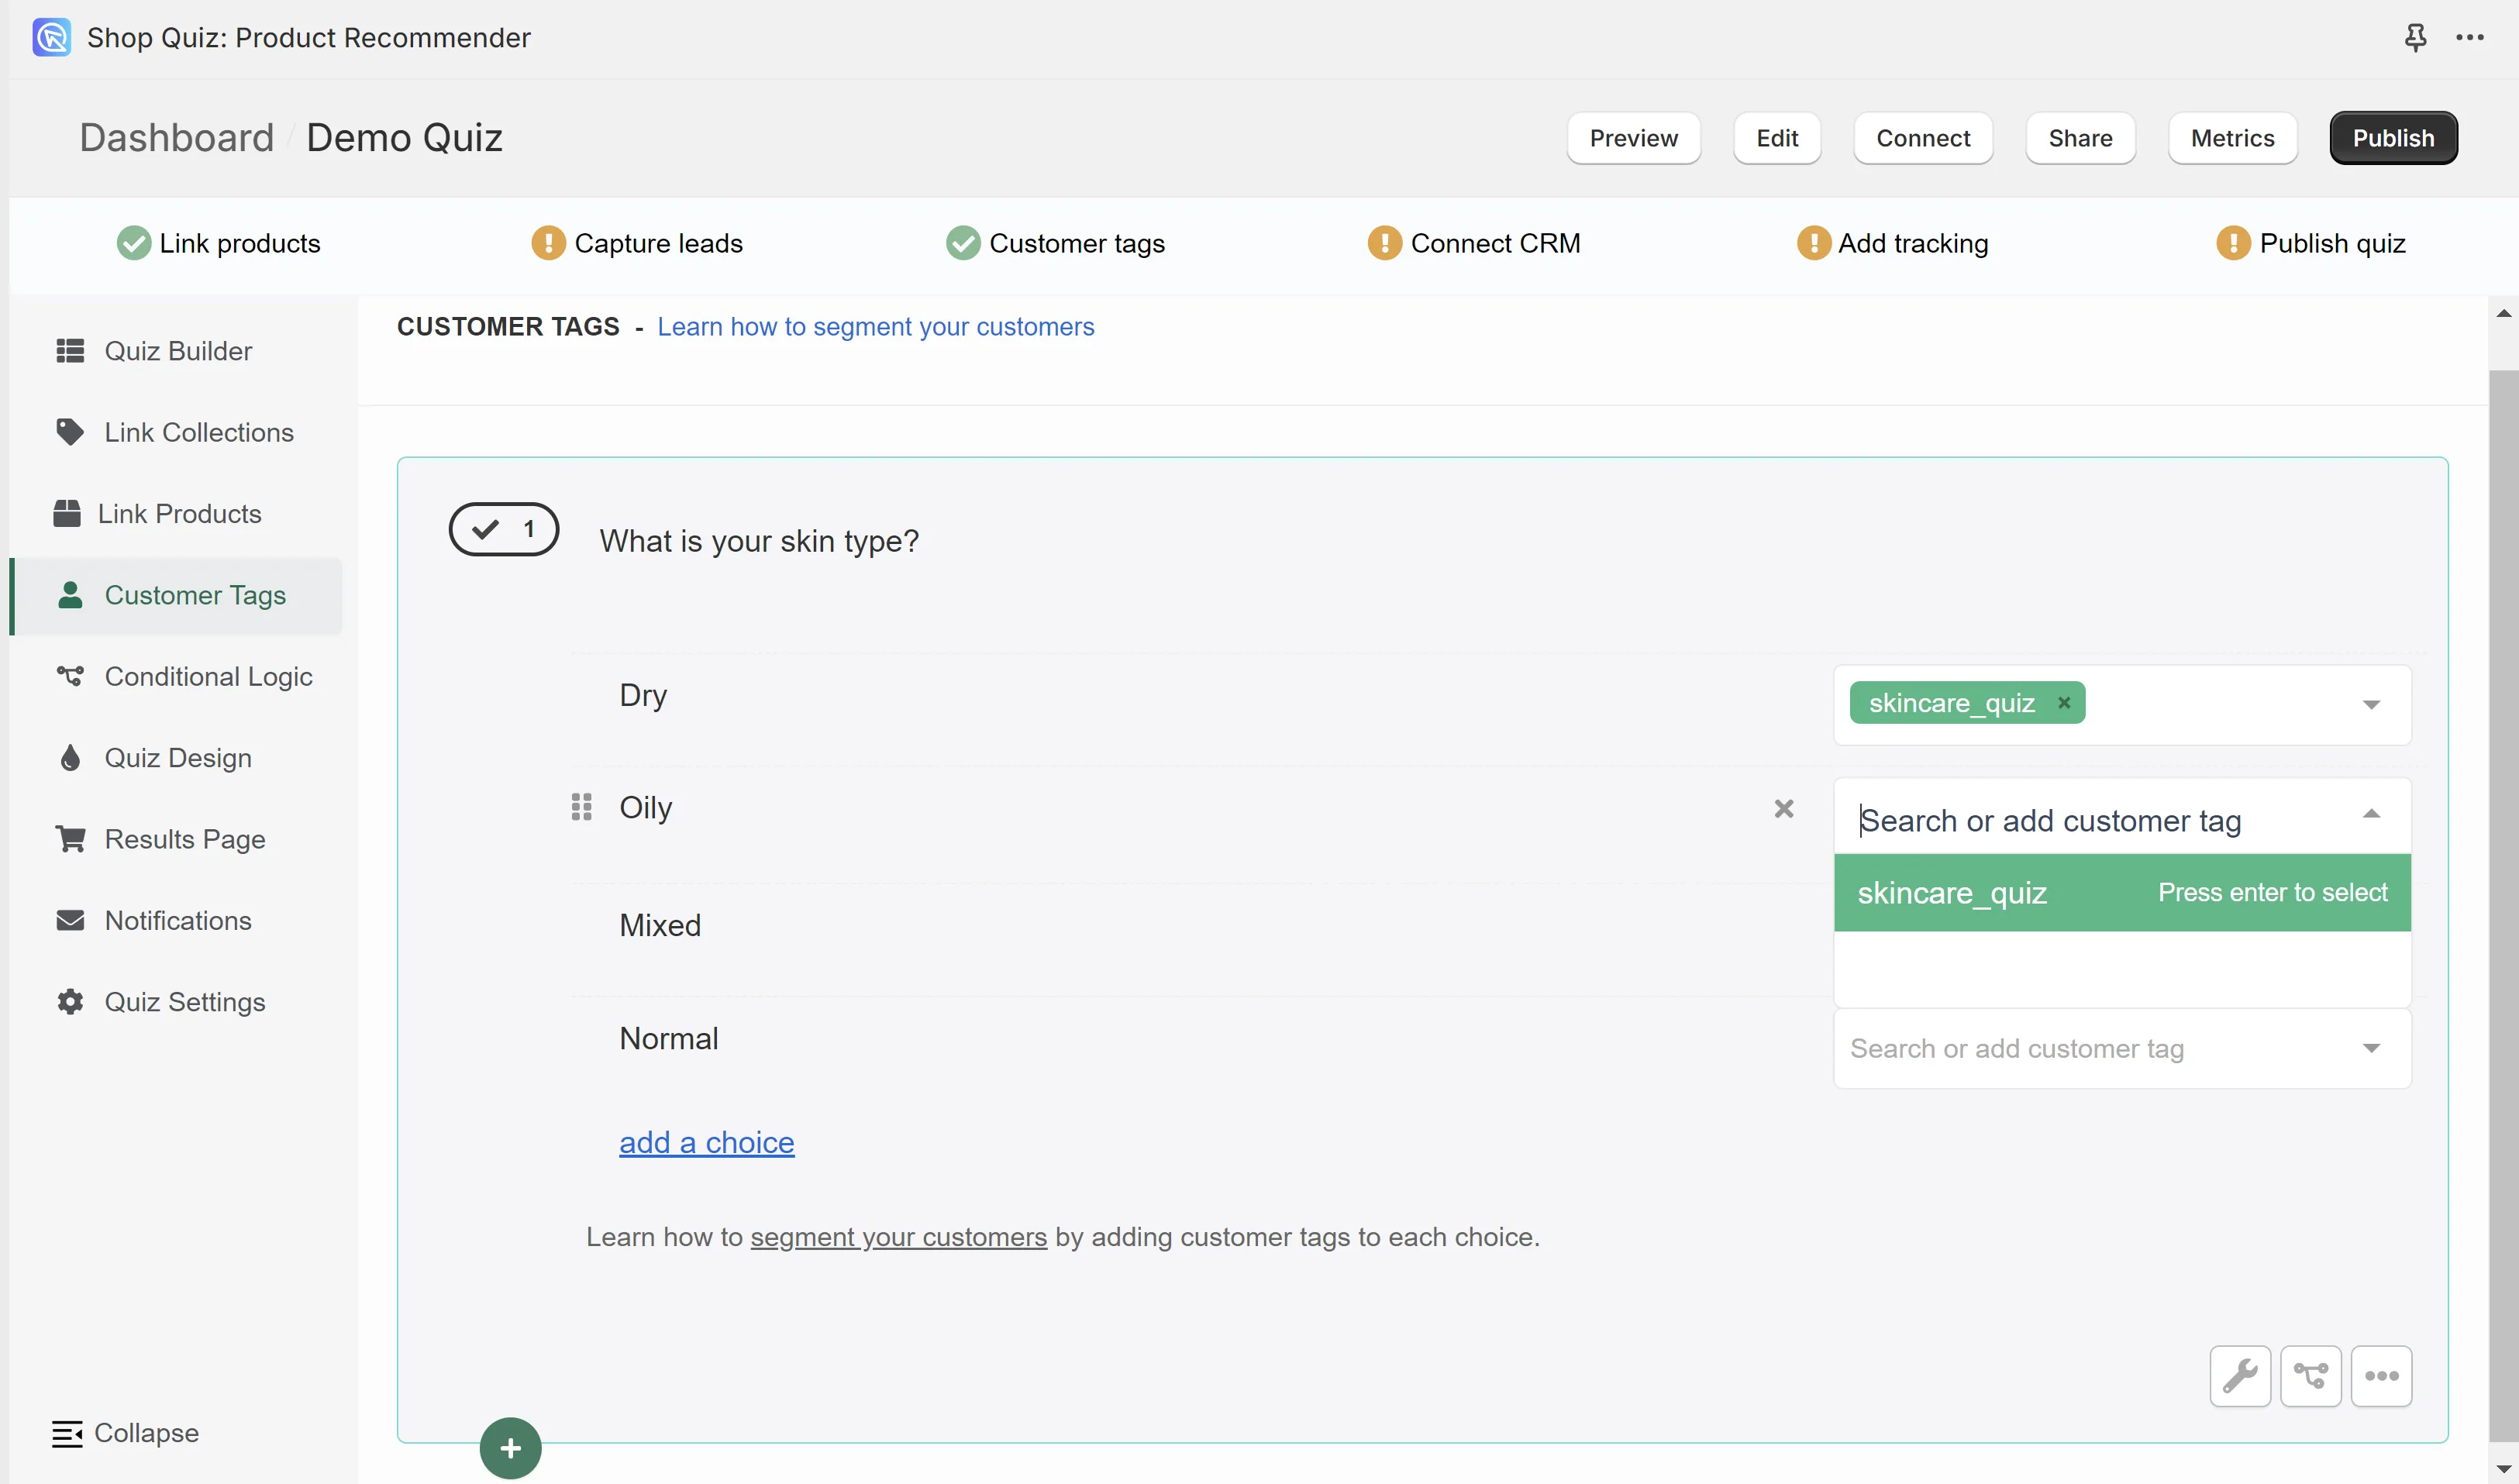Click the 'Demo Quiz' title text
The image size is (2519, 1484).
(404, 137)
